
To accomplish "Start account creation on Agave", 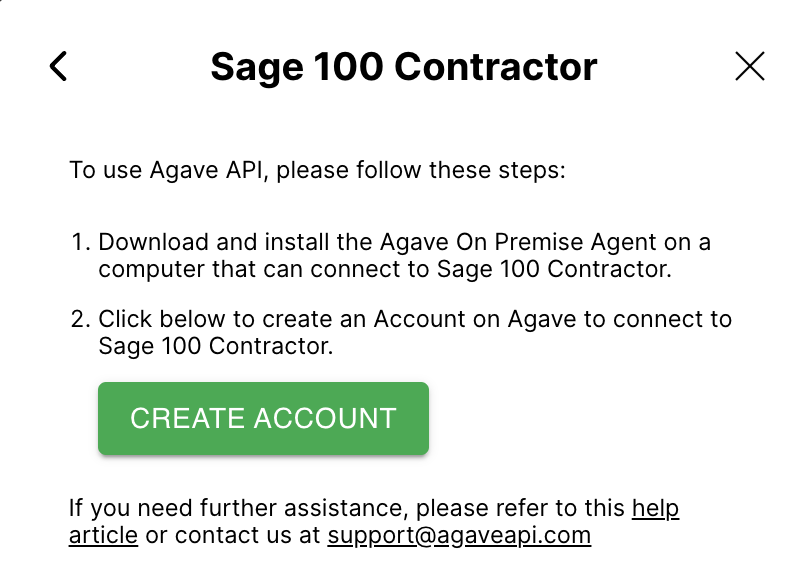I will [263, 418].
